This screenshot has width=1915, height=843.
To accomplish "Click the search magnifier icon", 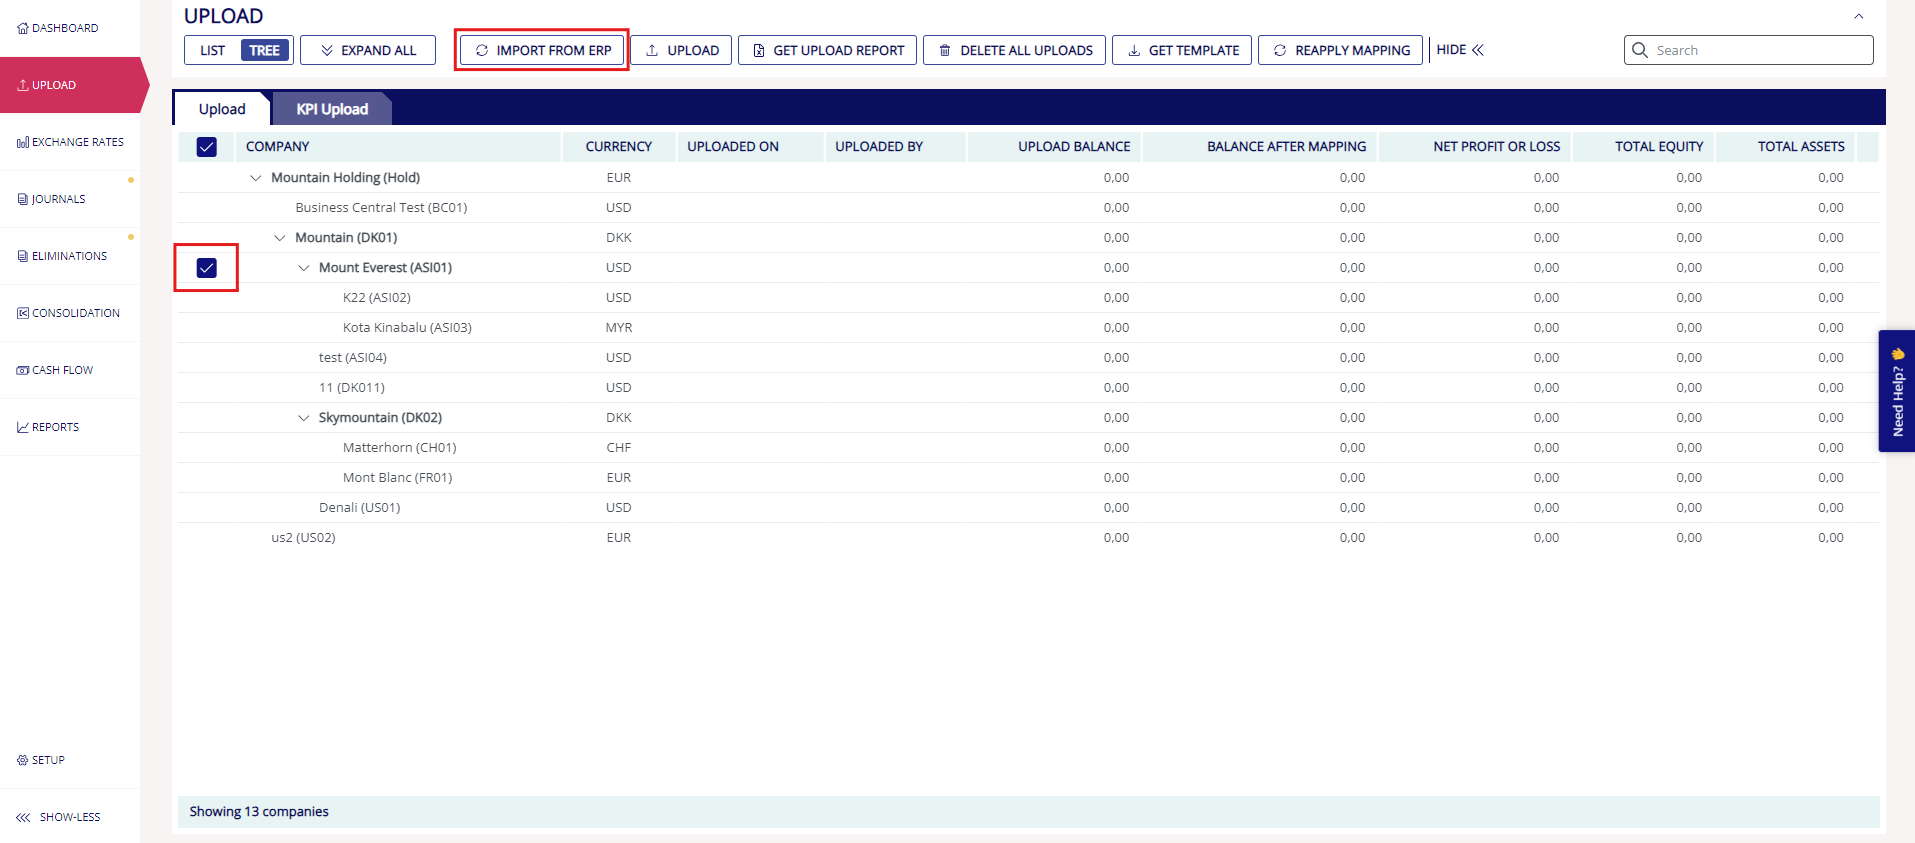I will [1640, 50].
